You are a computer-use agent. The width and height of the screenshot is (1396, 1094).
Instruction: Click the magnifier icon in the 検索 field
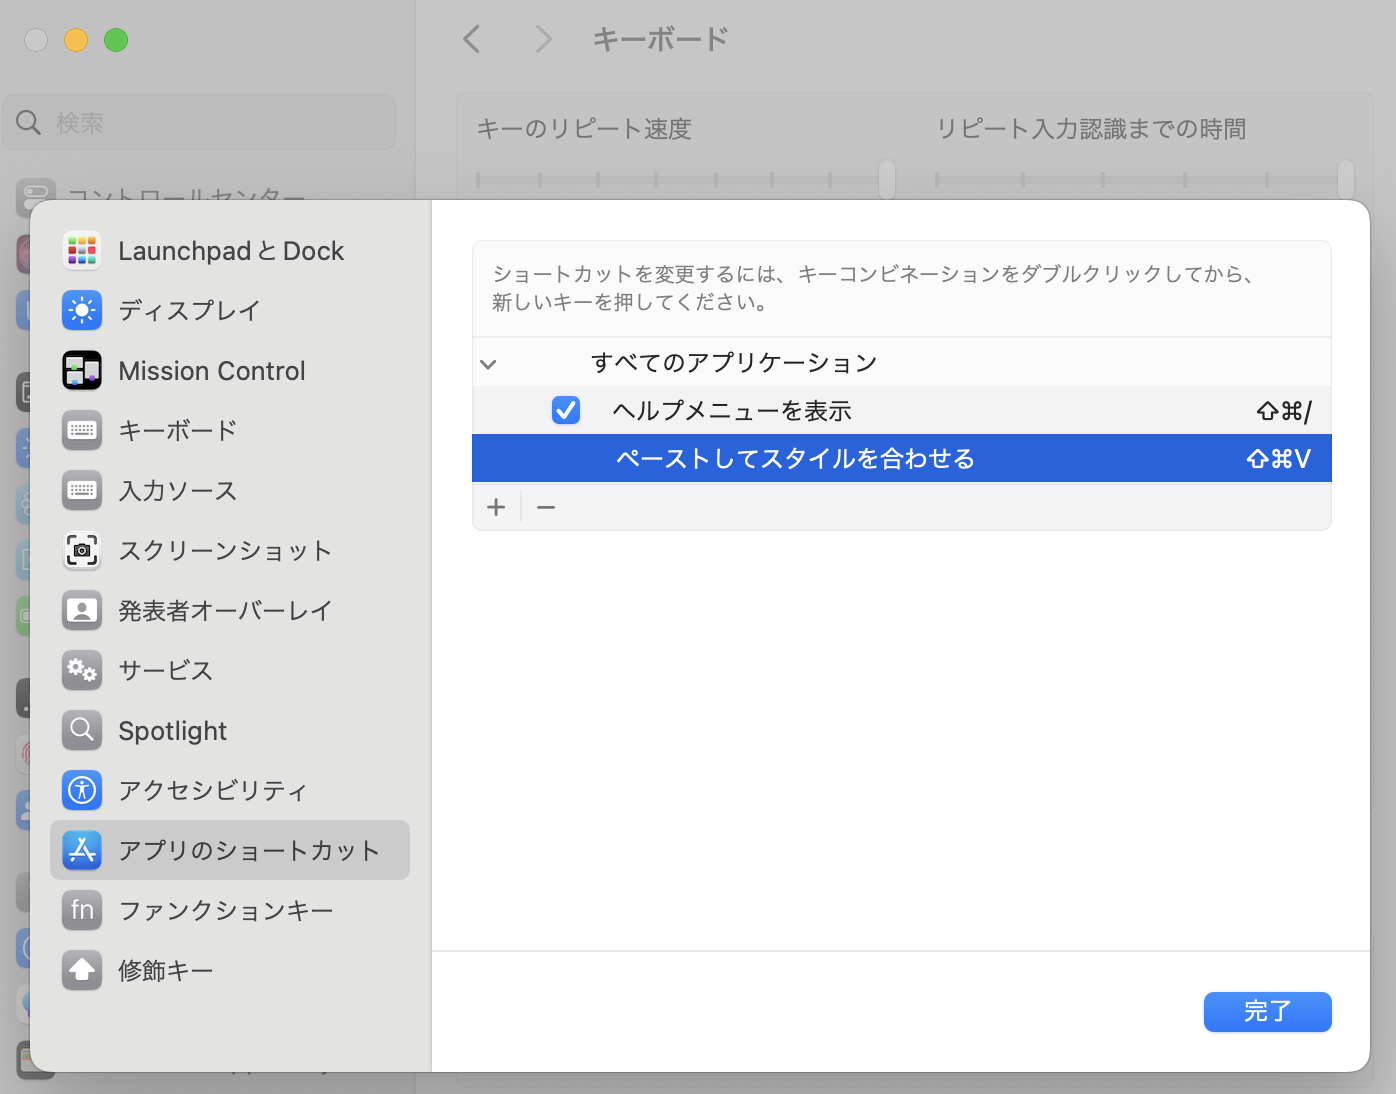[x=29, y=123]
